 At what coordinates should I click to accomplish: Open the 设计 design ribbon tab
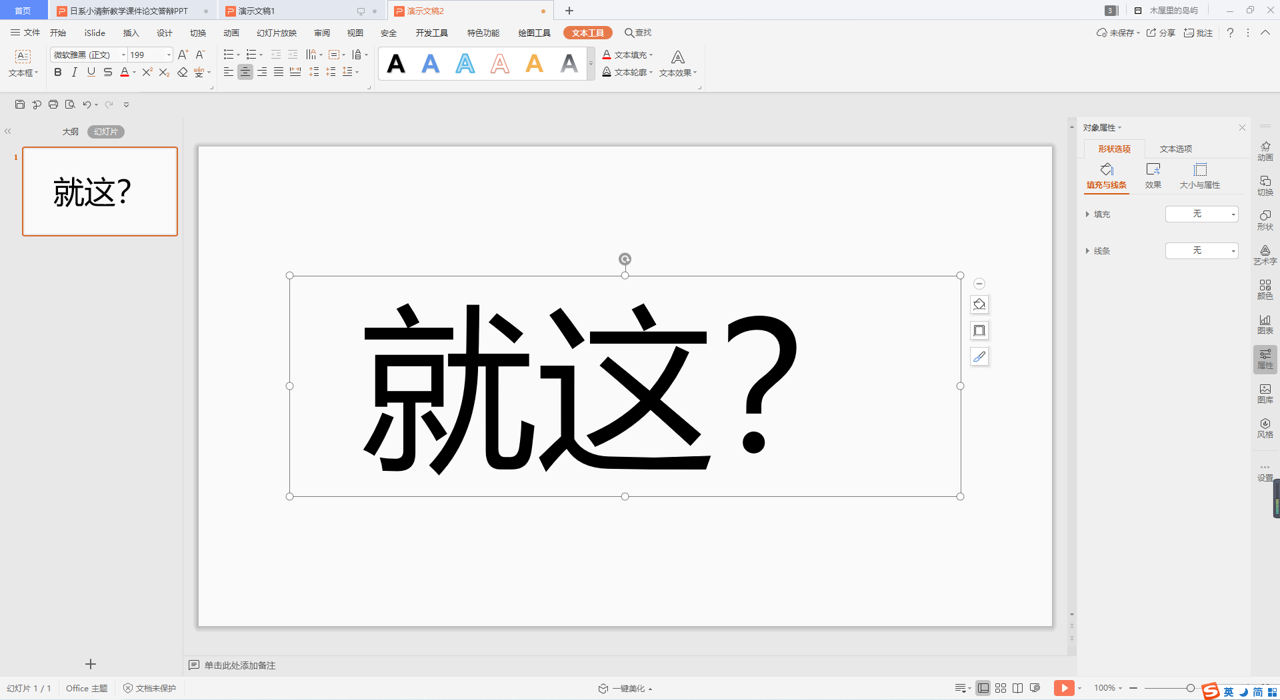164,33
